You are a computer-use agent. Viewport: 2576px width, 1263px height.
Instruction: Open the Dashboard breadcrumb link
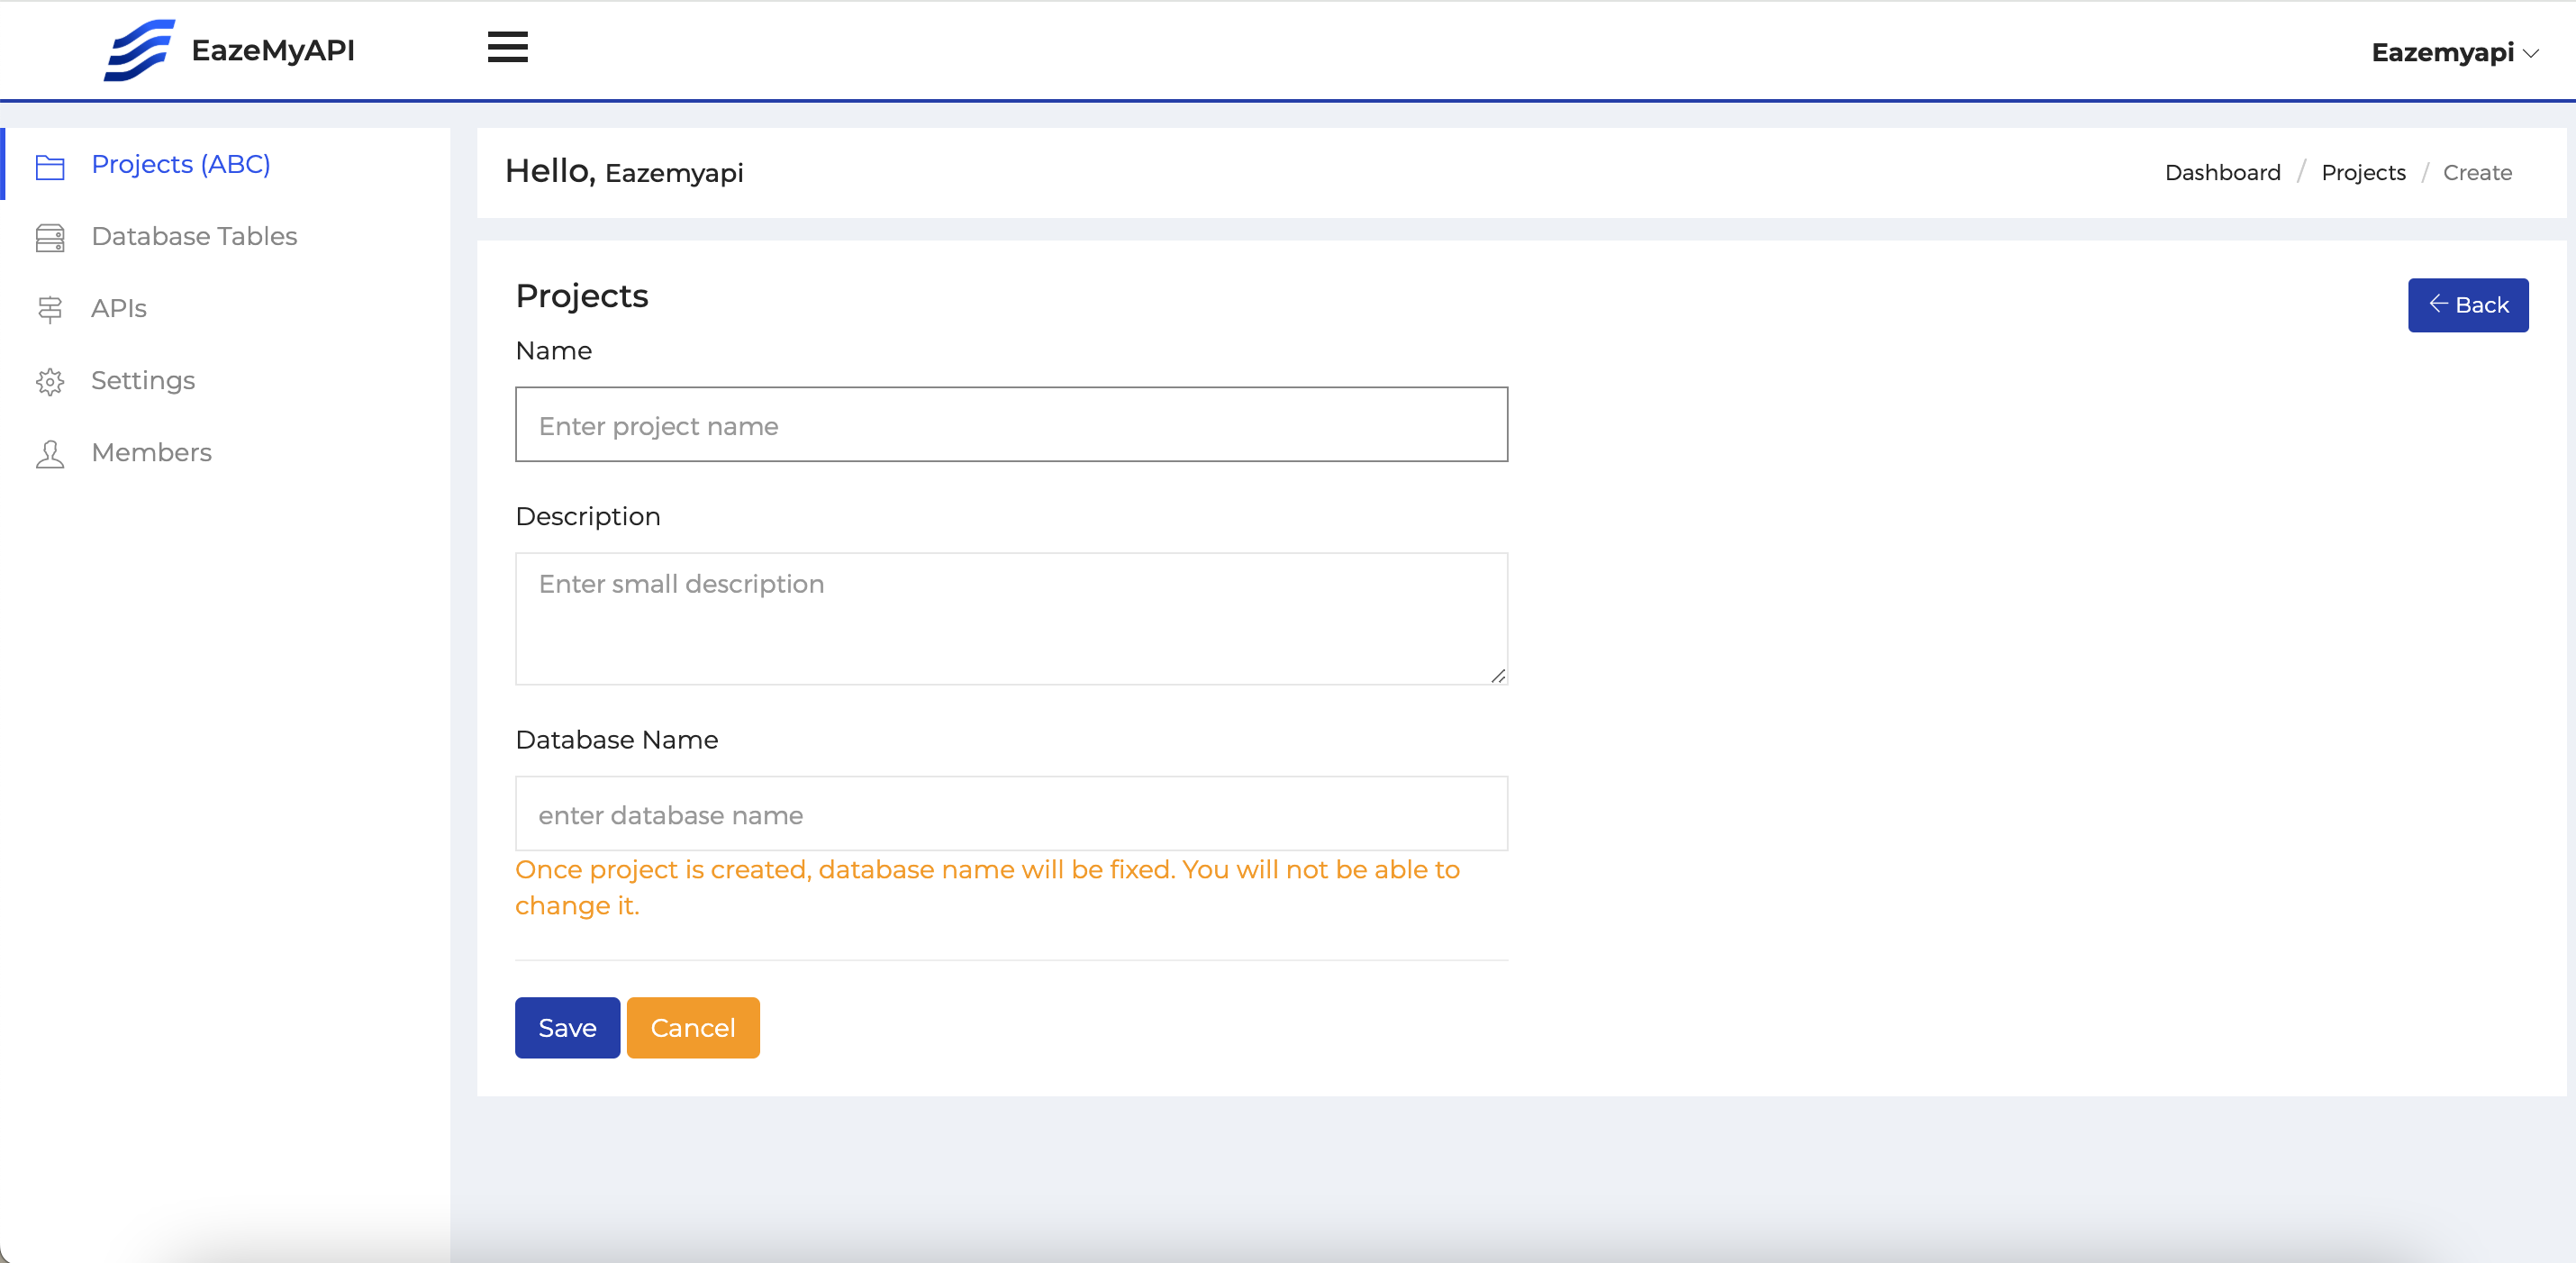[x=2221, y=172]
